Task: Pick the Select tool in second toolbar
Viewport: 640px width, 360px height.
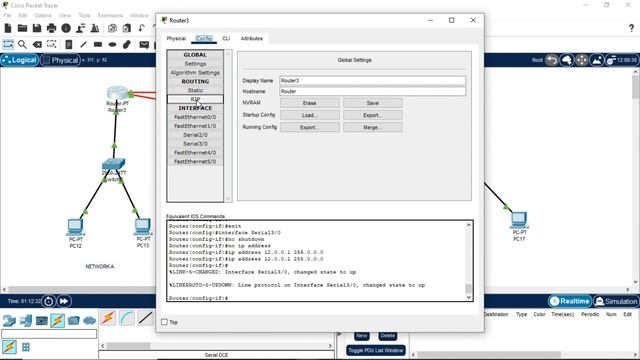Action: (x=8, y=44)
